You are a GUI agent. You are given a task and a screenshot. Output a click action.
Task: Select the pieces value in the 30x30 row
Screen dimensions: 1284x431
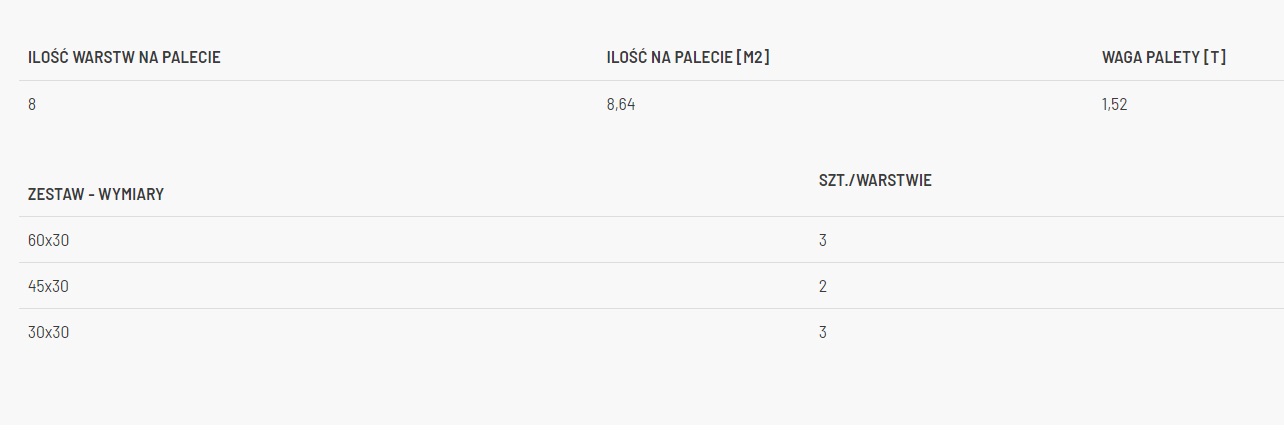823,332
